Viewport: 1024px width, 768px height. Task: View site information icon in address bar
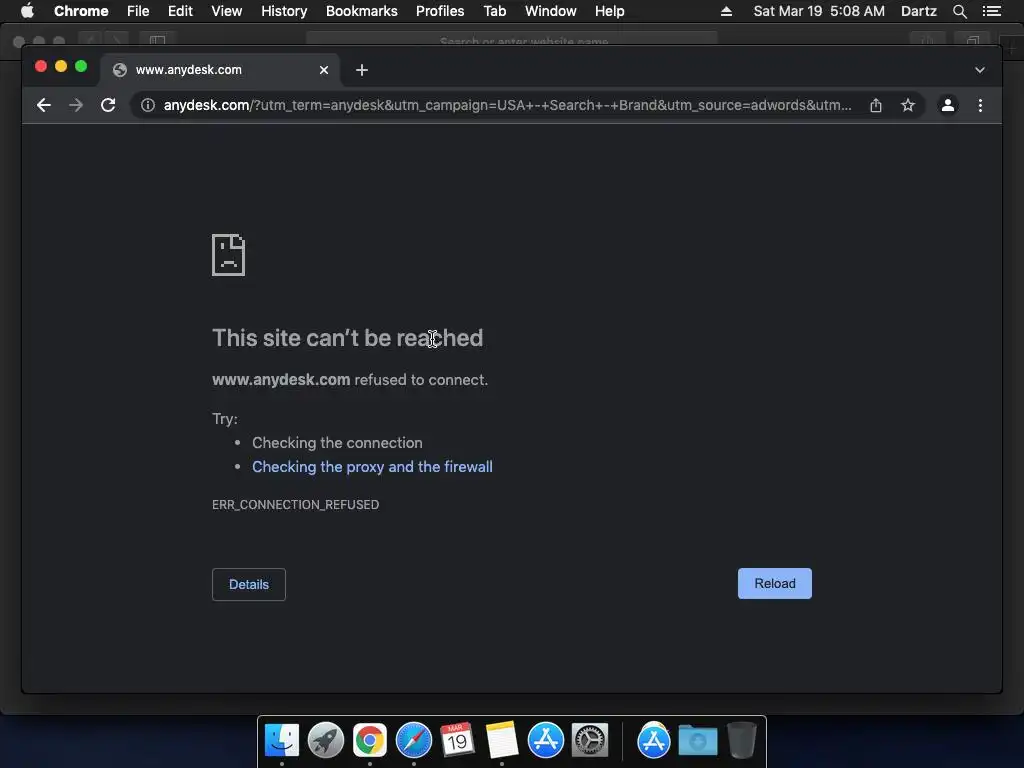[x=148, y=105]
